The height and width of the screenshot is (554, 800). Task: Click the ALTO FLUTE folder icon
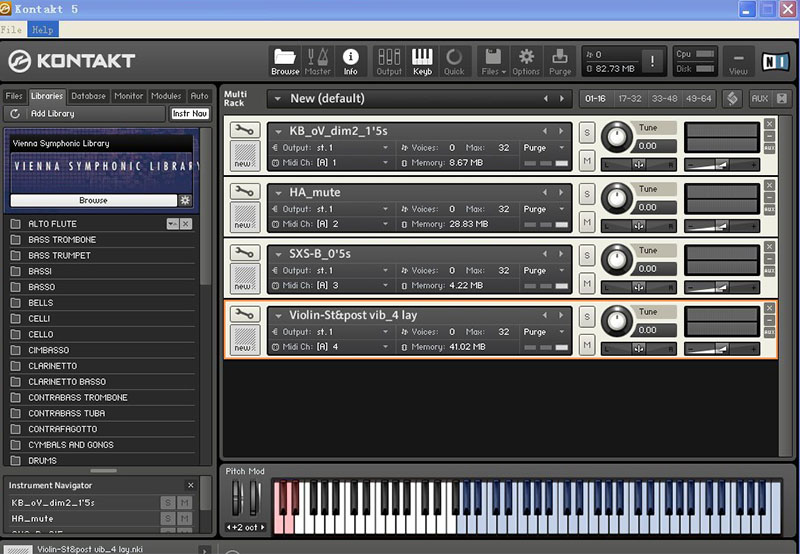[x=16, y=223]
